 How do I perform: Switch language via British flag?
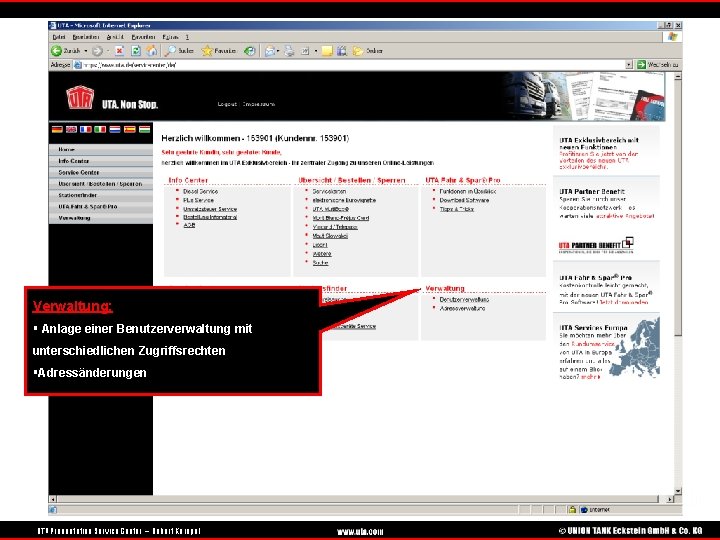coord(71,129)
